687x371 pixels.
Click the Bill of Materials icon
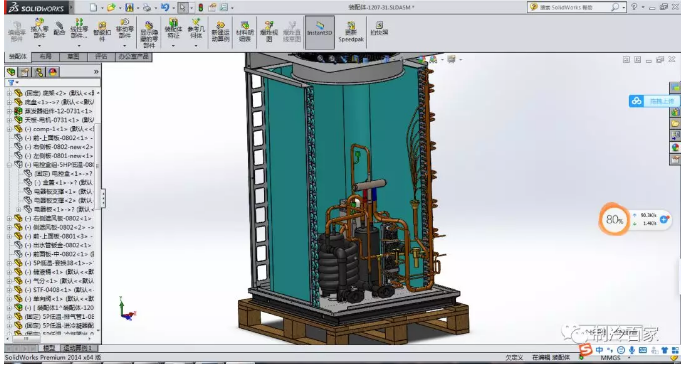[x=245, y=32]
